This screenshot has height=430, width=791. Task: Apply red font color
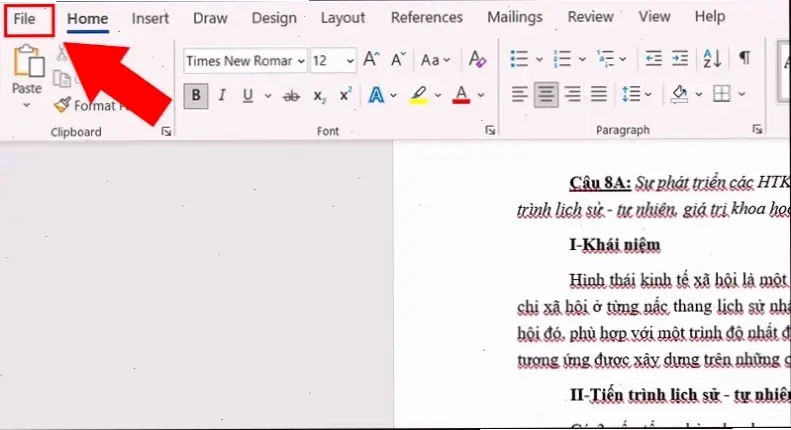tap(461, 95)
